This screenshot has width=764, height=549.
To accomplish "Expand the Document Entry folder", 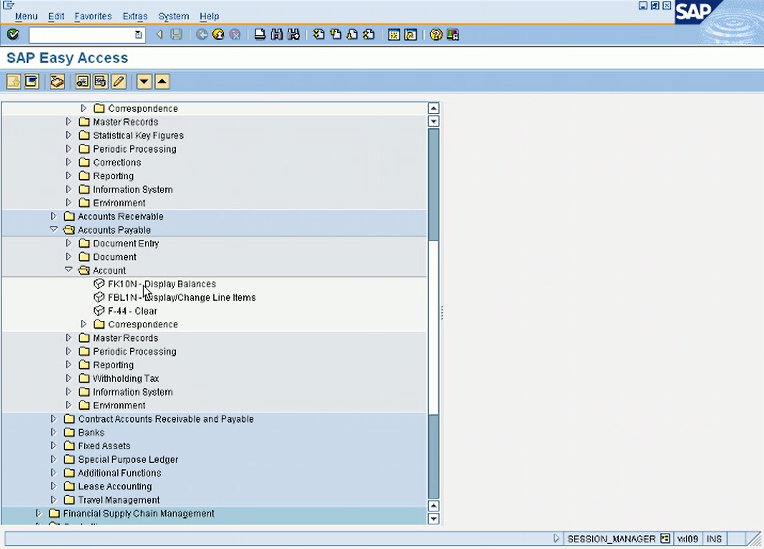I will pos(68,243).
